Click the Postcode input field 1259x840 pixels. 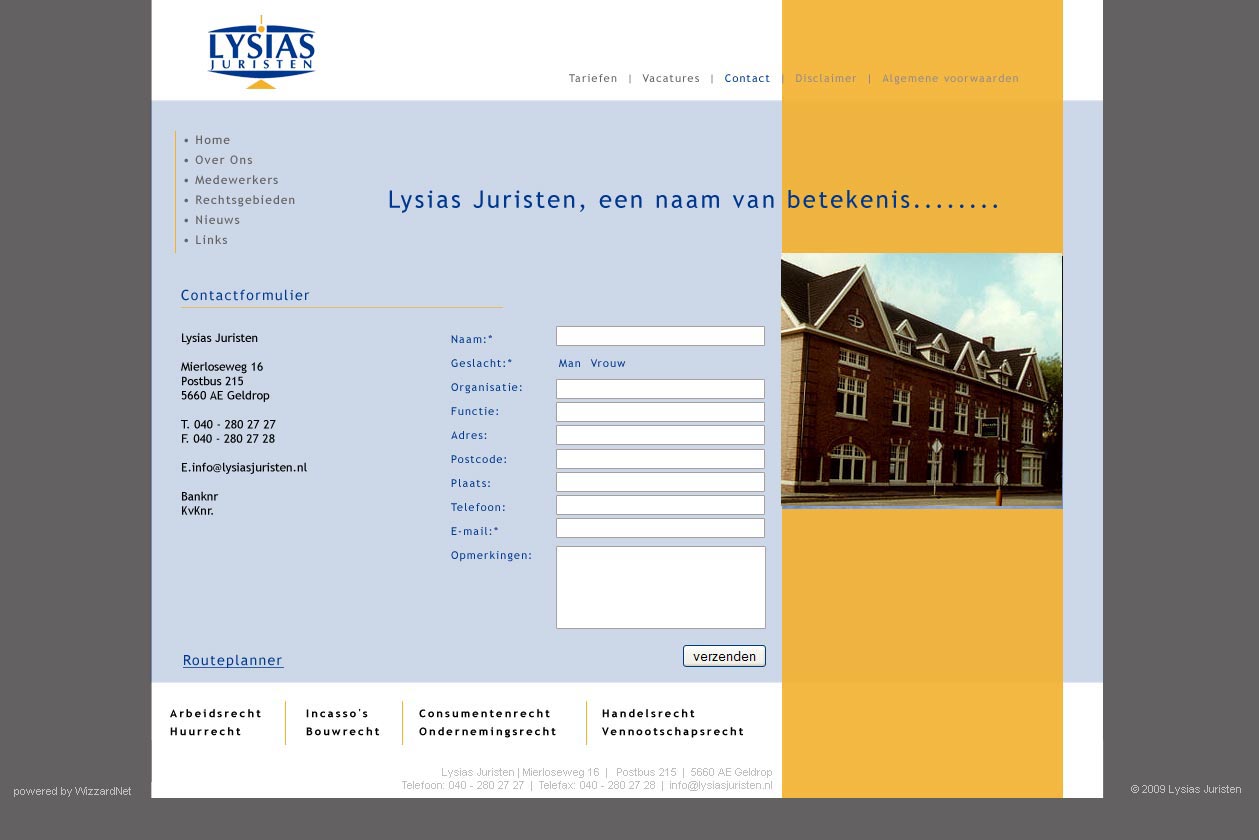point(660,459)
